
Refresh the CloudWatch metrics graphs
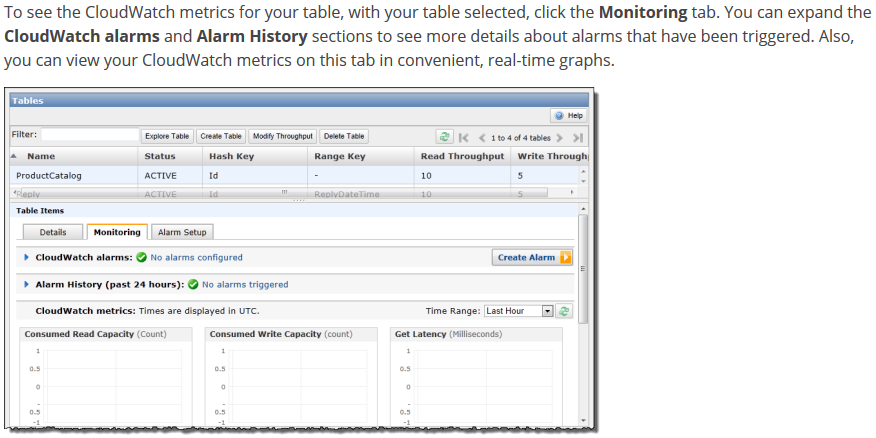564,311
